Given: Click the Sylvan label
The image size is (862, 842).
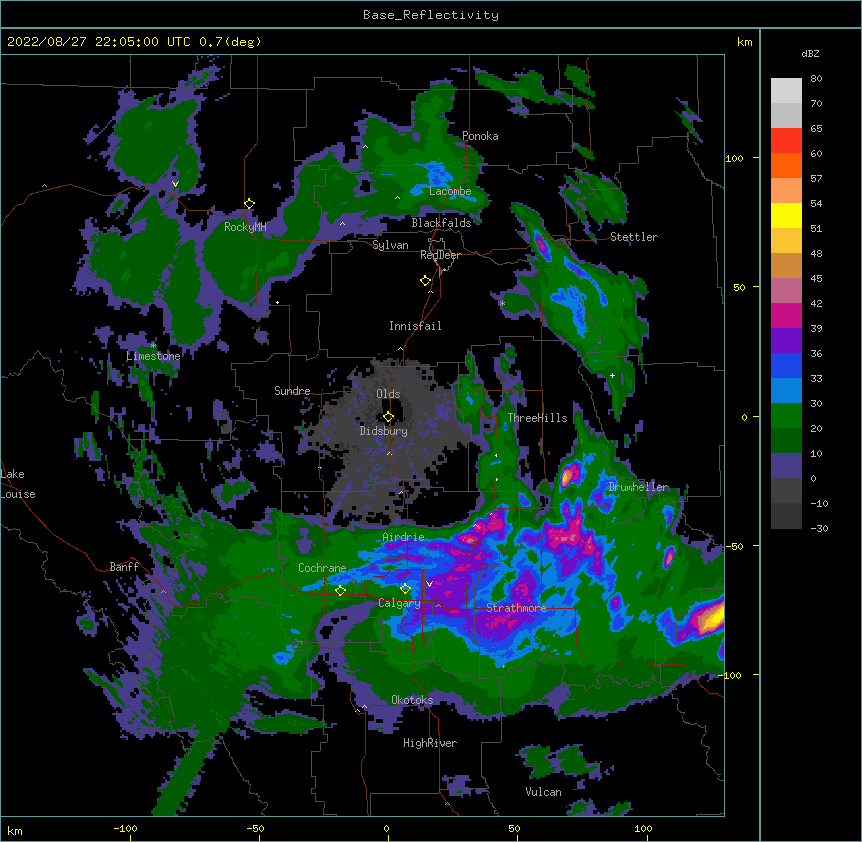Looking at the screenshot, I should coord(390,245).
